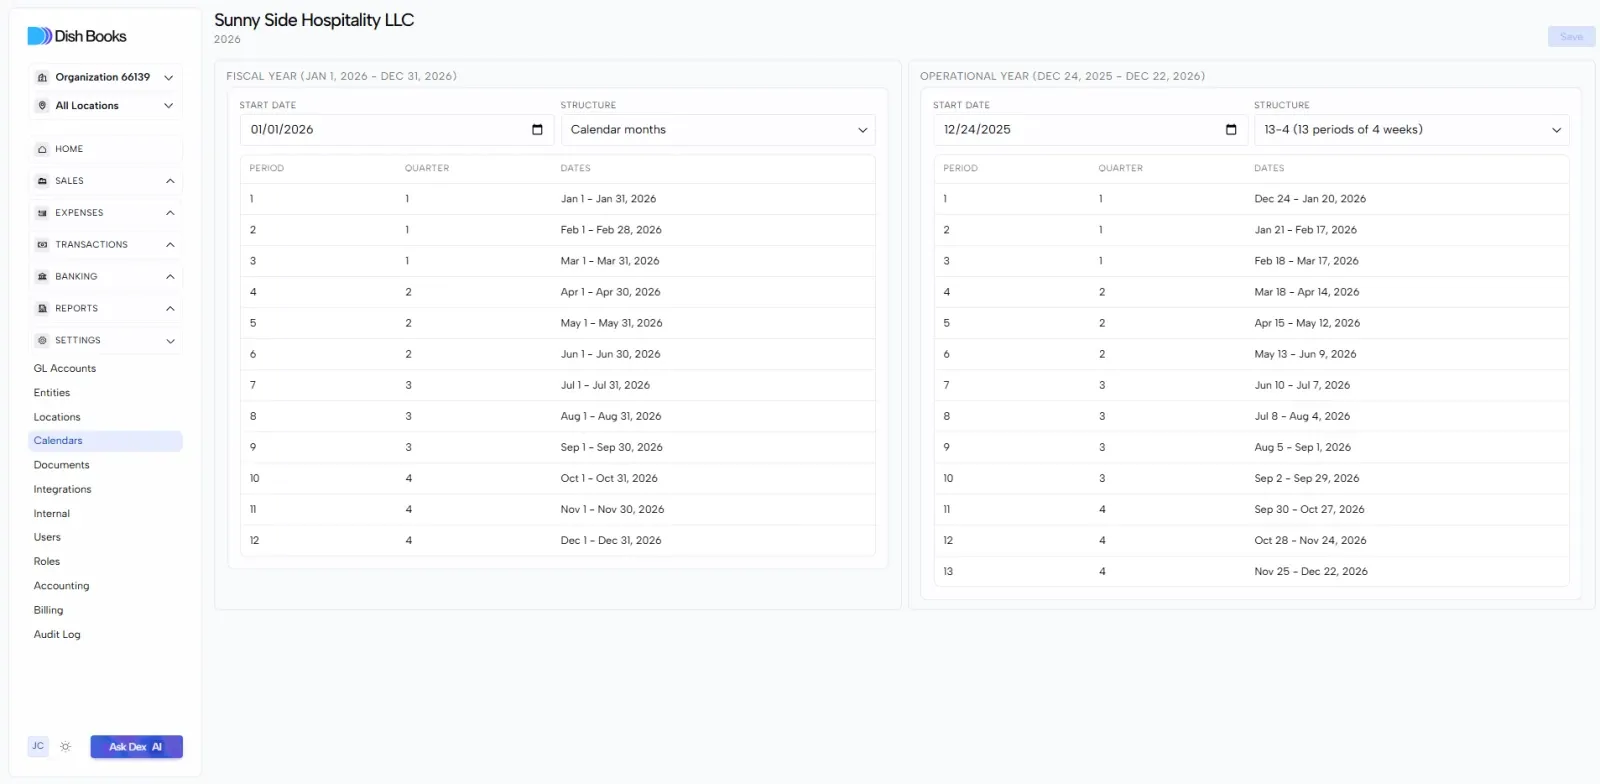
Task: Open fiscal year start date calendar picker
Action: [x=537, y=130]
